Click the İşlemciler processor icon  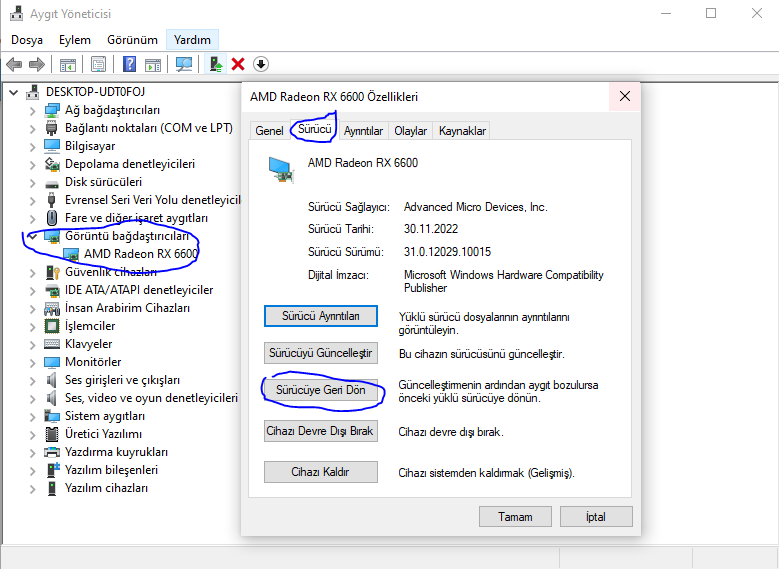(52, 326)
